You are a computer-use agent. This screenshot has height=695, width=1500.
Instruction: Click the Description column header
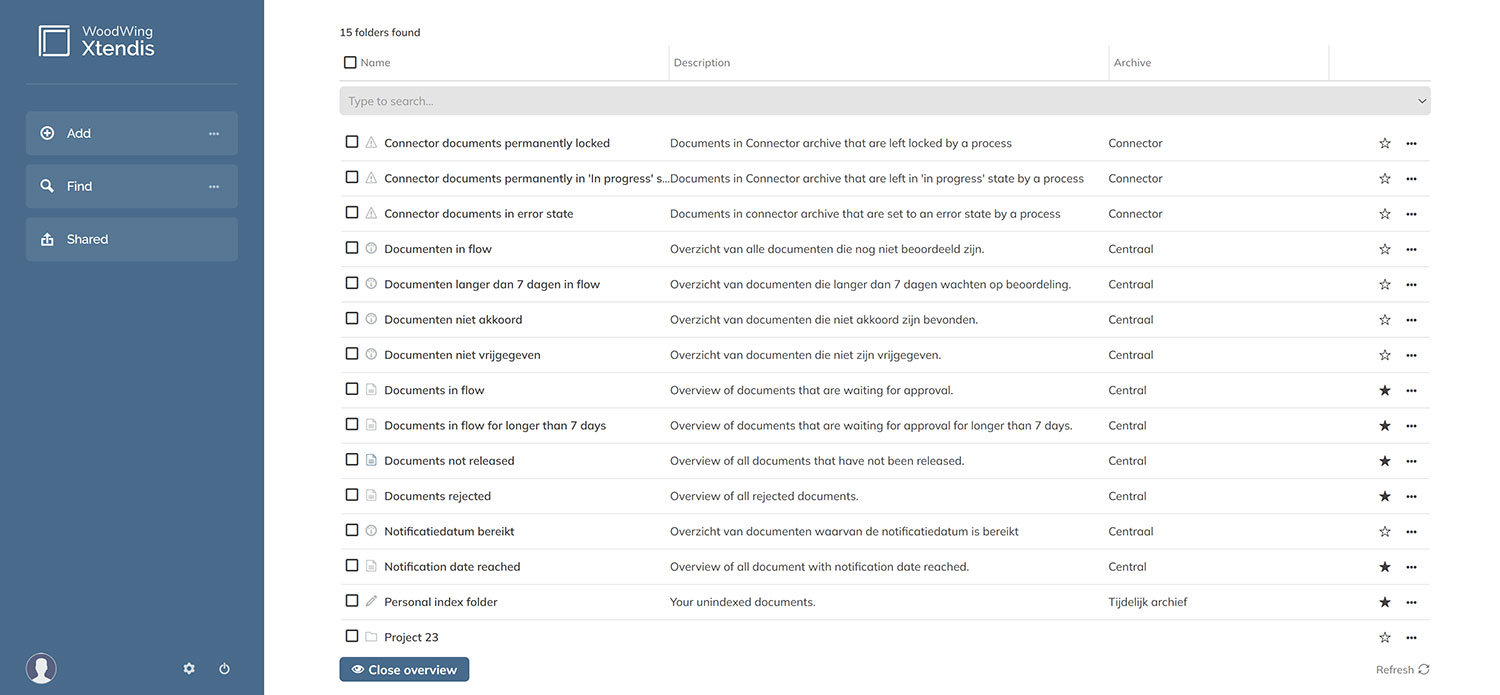[701, 62]
